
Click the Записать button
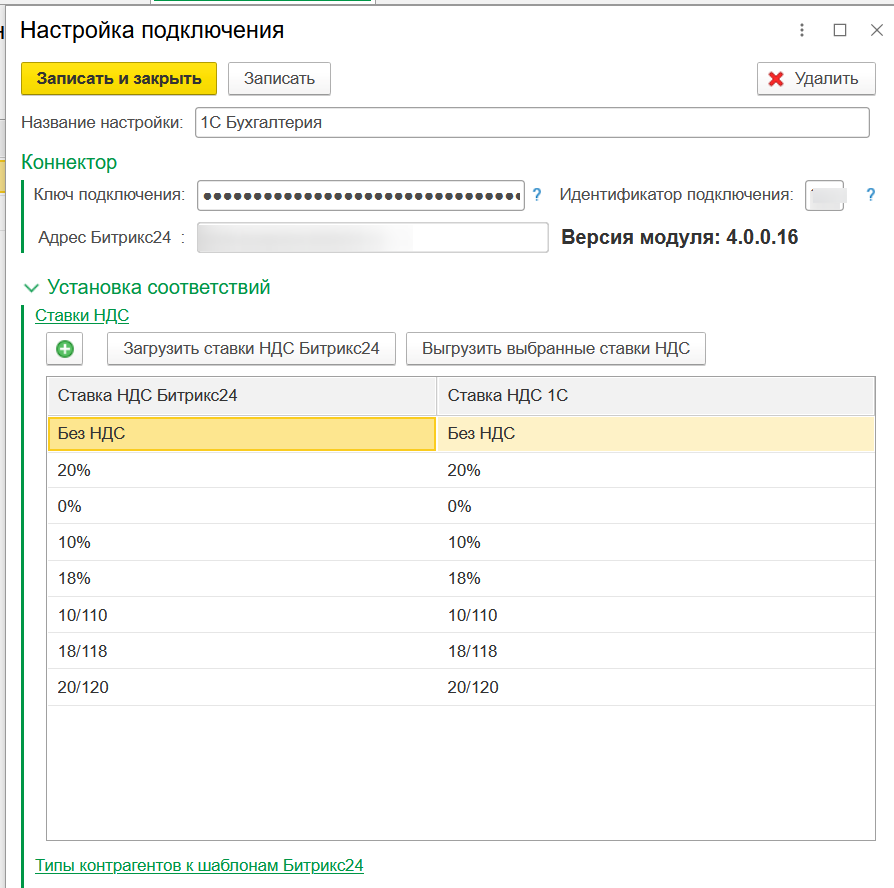[279, 79]
